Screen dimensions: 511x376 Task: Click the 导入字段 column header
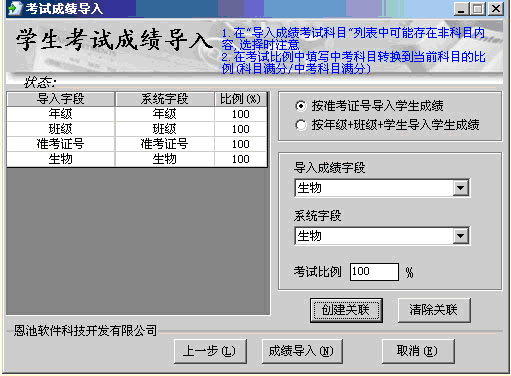pyautogui.click(x=61, y=99)
